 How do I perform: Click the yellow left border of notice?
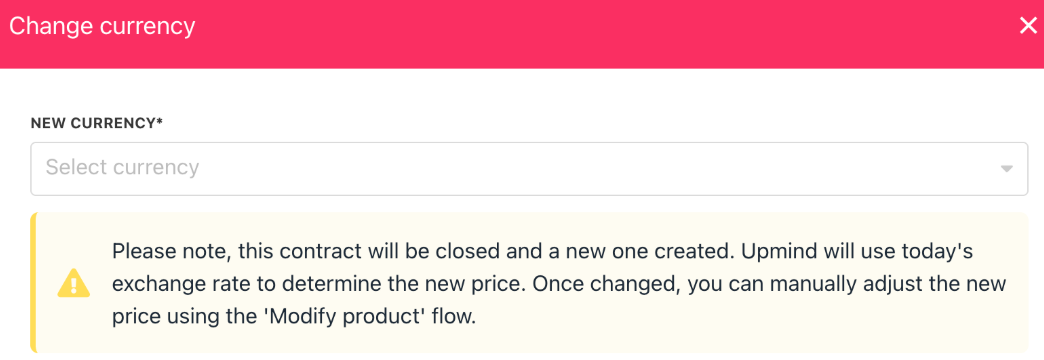[x=33, y=282]
